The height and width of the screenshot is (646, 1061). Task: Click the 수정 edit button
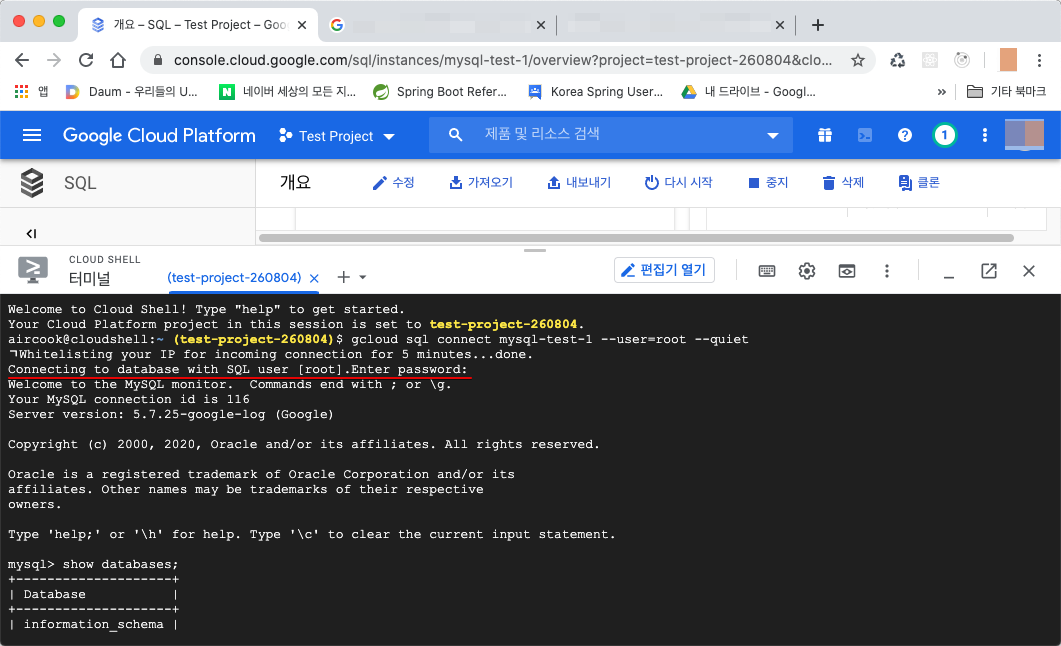click(393, 183)
